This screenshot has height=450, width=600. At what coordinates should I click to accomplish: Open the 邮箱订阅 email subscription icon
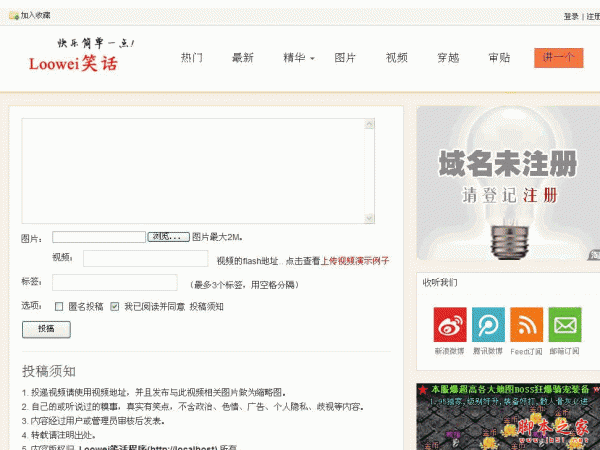click(565, 324)
